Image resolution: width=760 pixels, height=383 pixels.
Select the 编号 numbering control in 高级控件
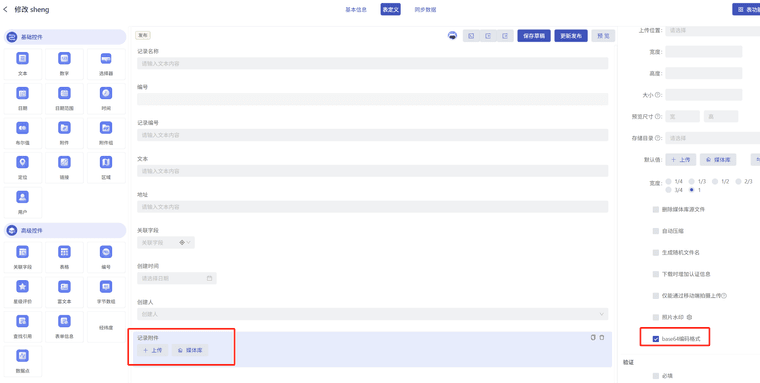click(x=106, y=258)
